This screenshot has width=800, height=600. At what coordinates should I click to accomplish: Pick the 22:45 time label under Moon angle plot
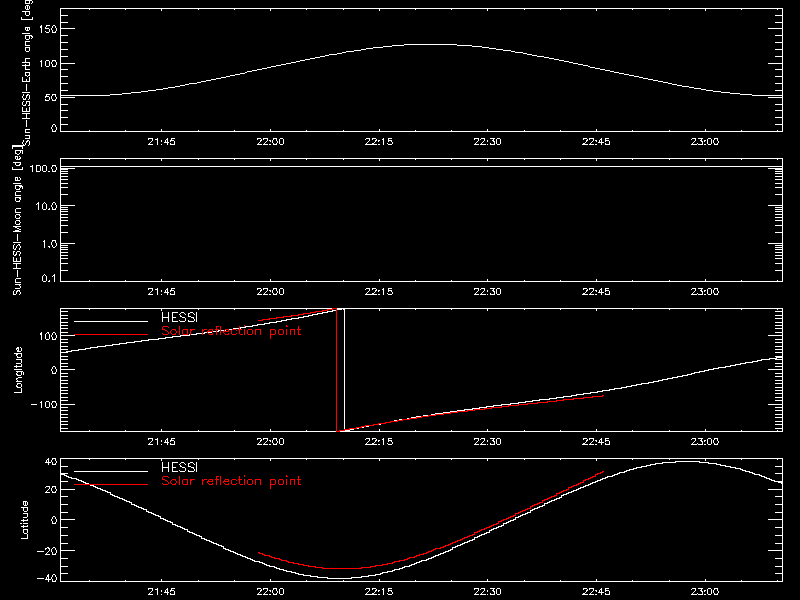(596, 292)
